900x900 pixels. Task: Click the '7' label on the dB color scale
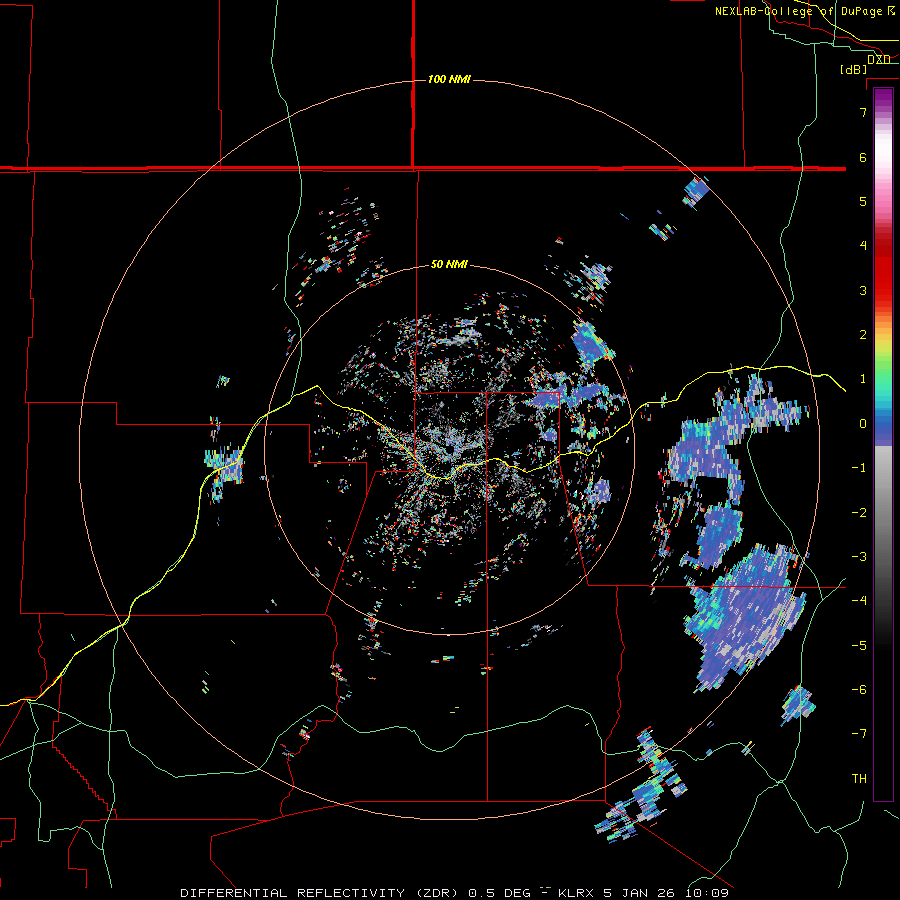[863, 112]
